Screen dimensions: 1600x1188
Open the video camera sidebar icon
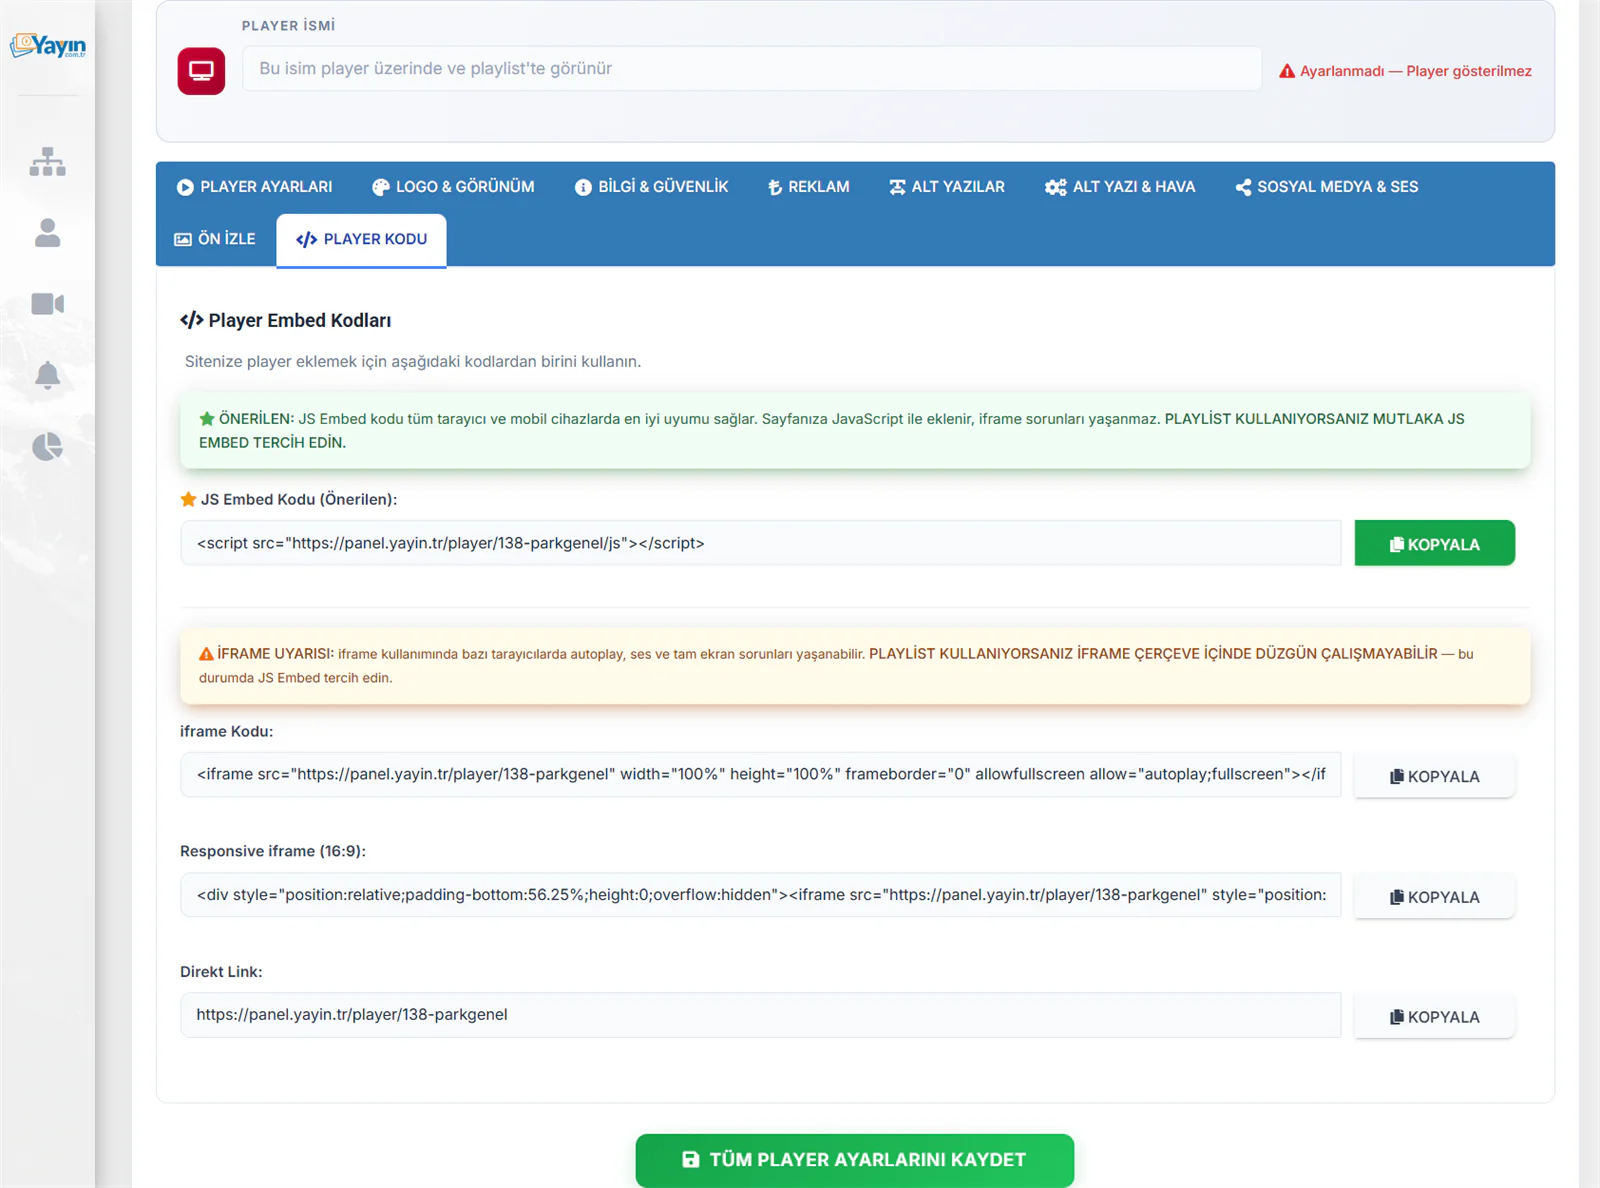(x=47, y=304)
